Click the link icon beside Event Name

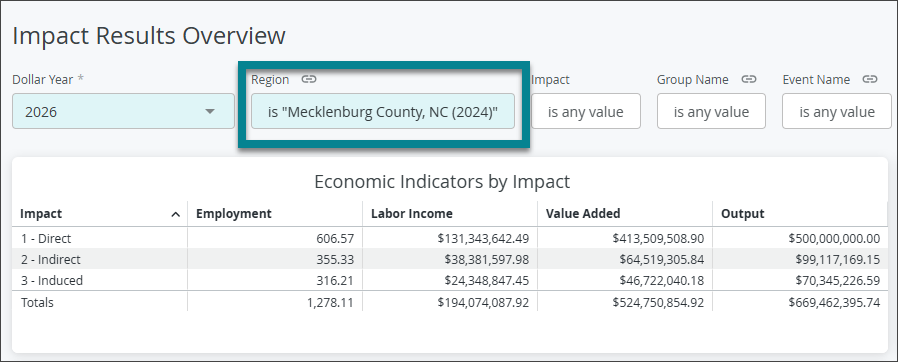pyautogui.click(x=870, y=80)
